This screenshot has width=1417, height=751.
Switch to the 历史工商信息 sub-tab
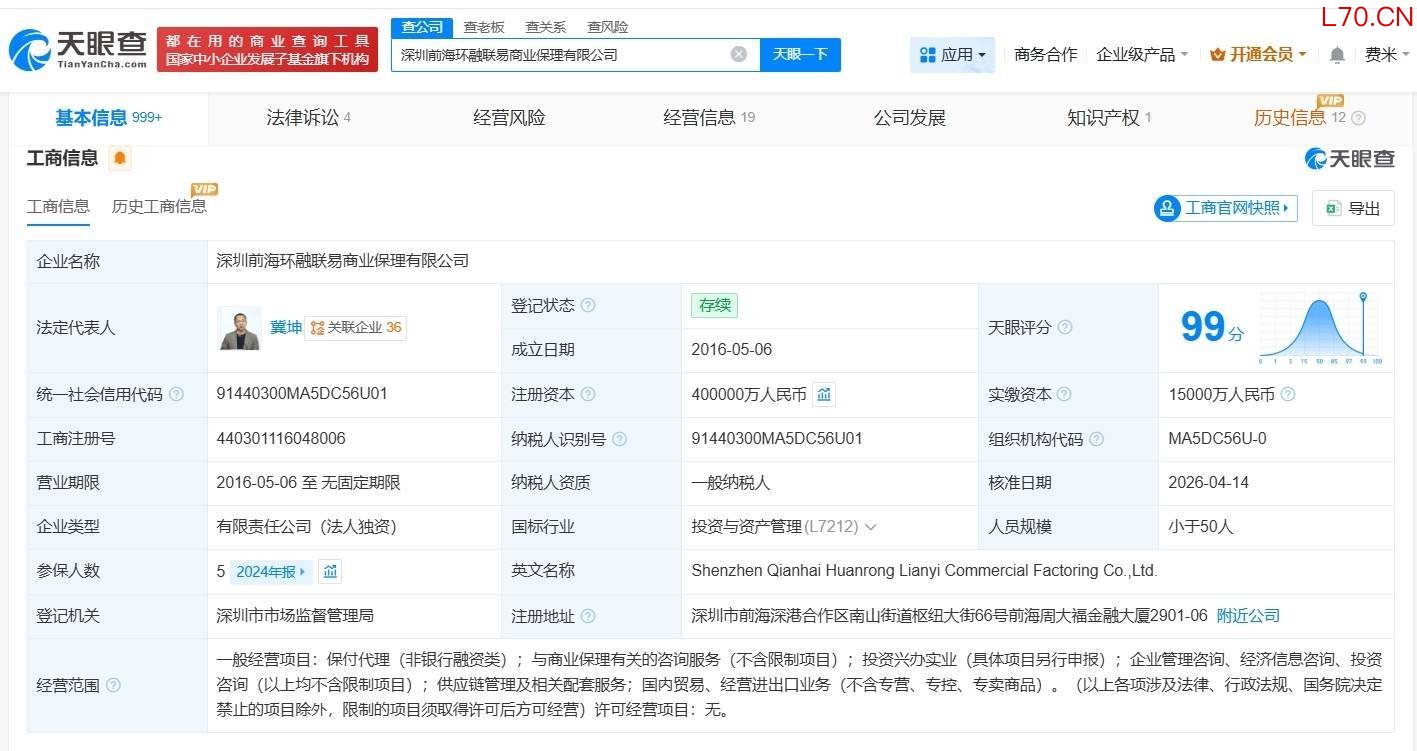pyautogui.click(x=159, y=206)
